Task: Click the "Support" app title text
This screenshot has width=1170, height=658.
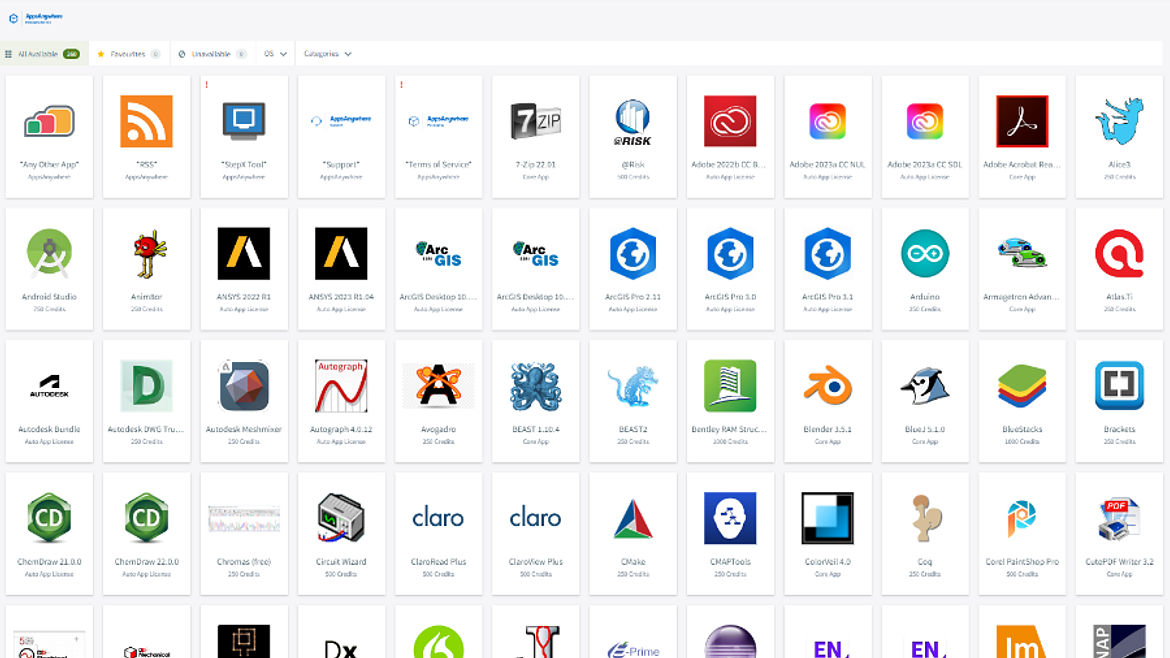Action: click(341, 164)
